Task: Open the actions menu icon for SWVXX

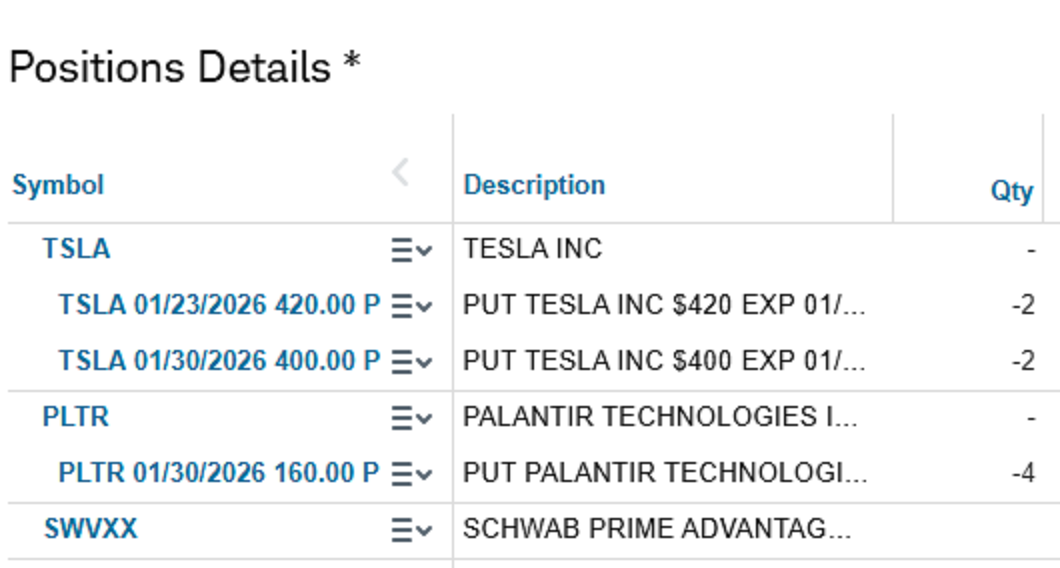Action: point(411,529)
